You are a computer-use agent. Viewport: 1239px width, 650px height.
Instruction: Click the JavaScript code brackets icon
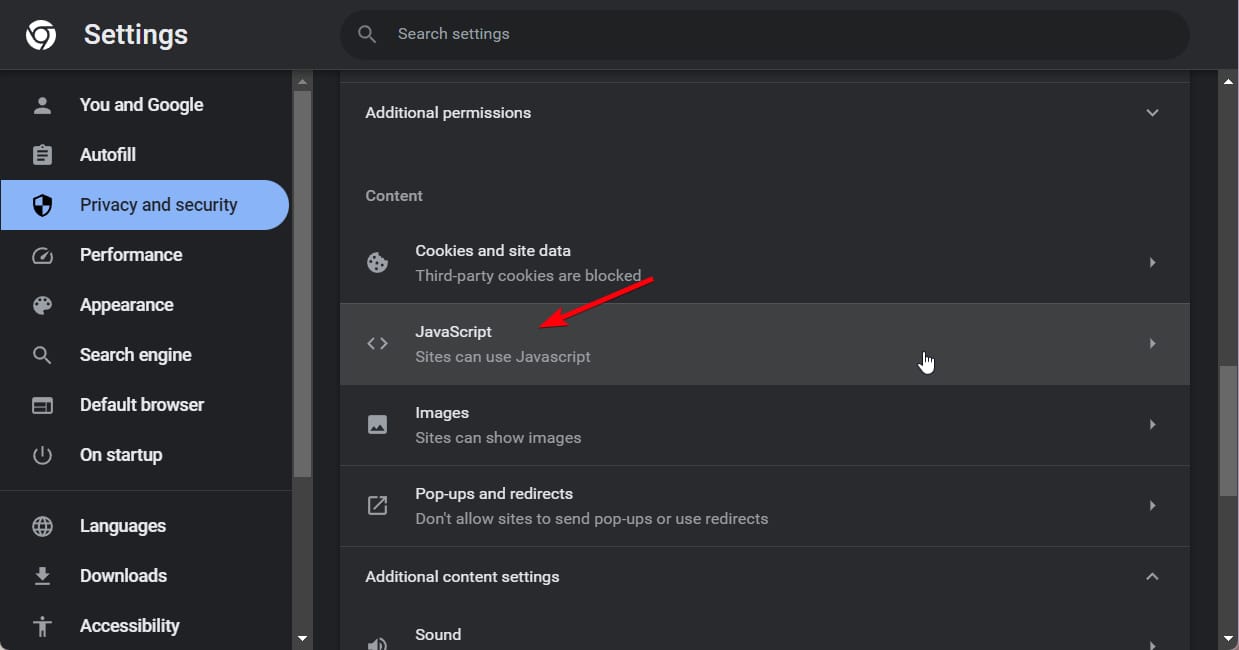click(377, 344)
